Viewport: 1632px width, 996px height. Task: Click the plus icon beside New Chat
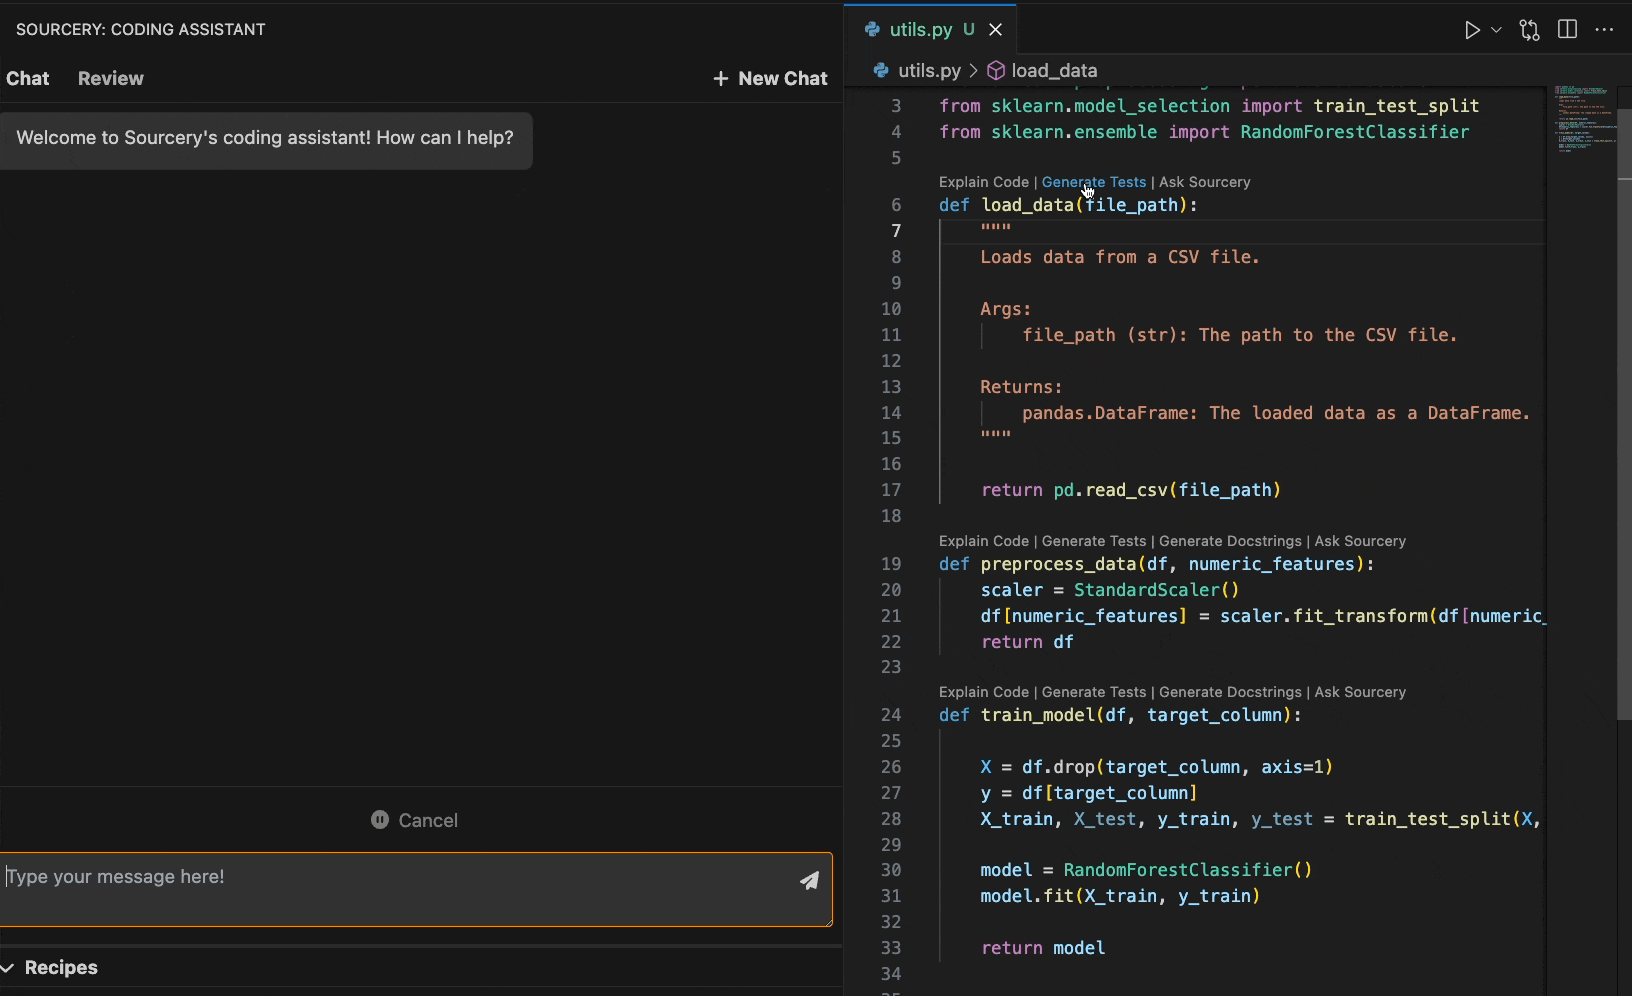[721, 78]
